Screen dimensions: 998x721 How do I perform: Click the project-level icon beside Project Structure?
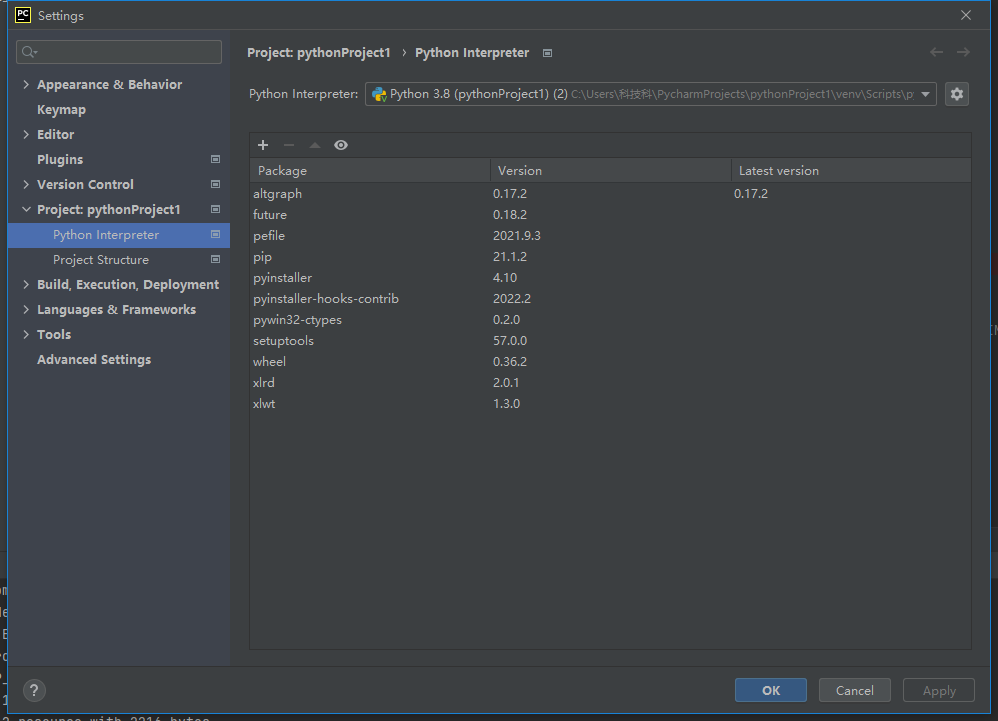pyautogui.click(x=215, y=259)
